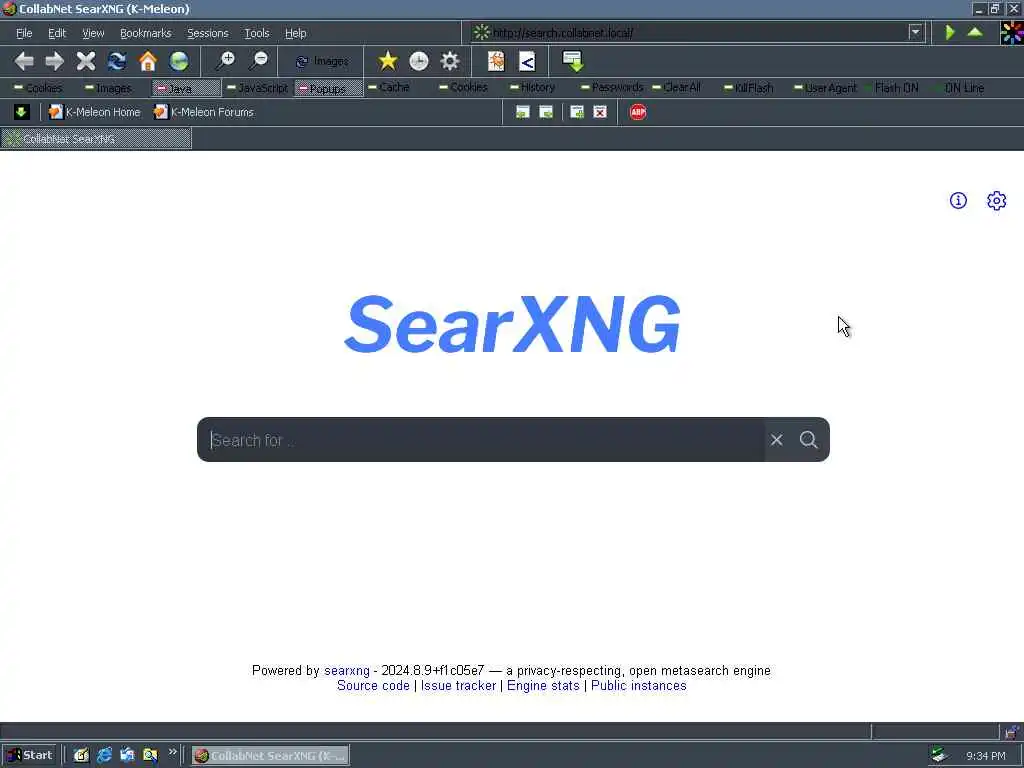Select the CollabNet SearXNG tab
The height and width of the screenshot is (768, 1024).
coord(96,138)
